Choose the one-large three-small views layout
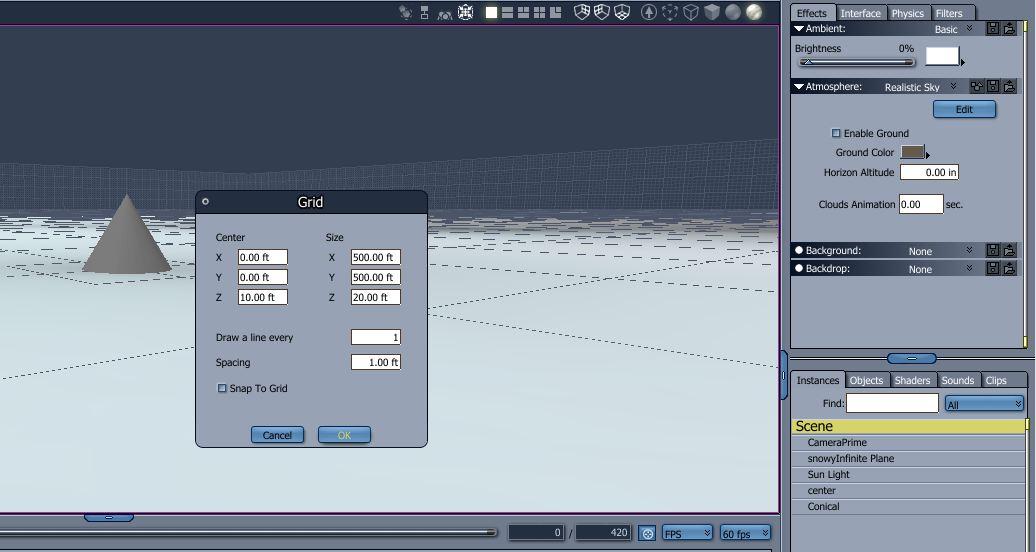The width and height of the screenshot is (1036, 552). (x=556, y=12)
